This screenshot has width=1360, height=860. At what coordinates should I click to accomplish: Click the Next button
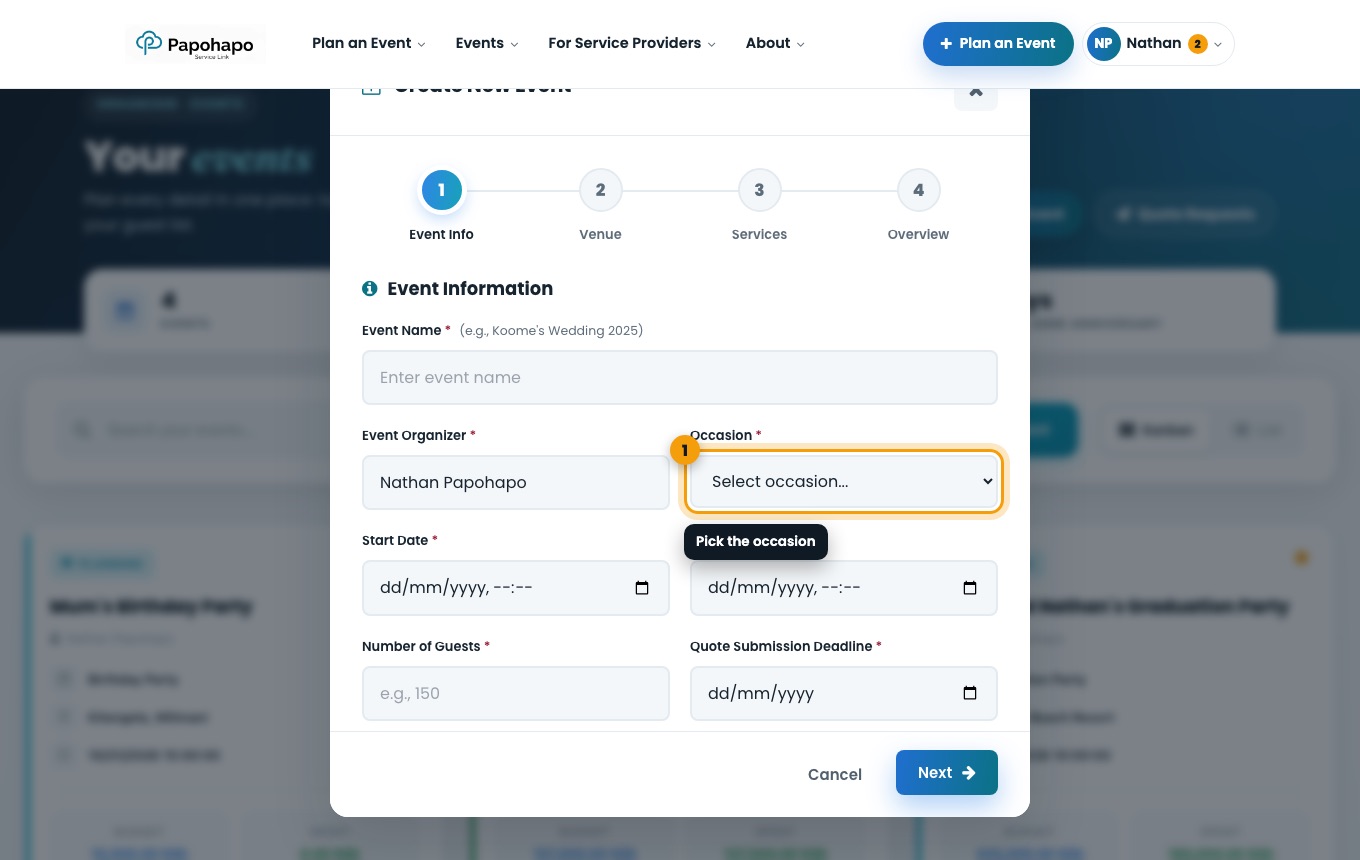[x=947, y=773]
